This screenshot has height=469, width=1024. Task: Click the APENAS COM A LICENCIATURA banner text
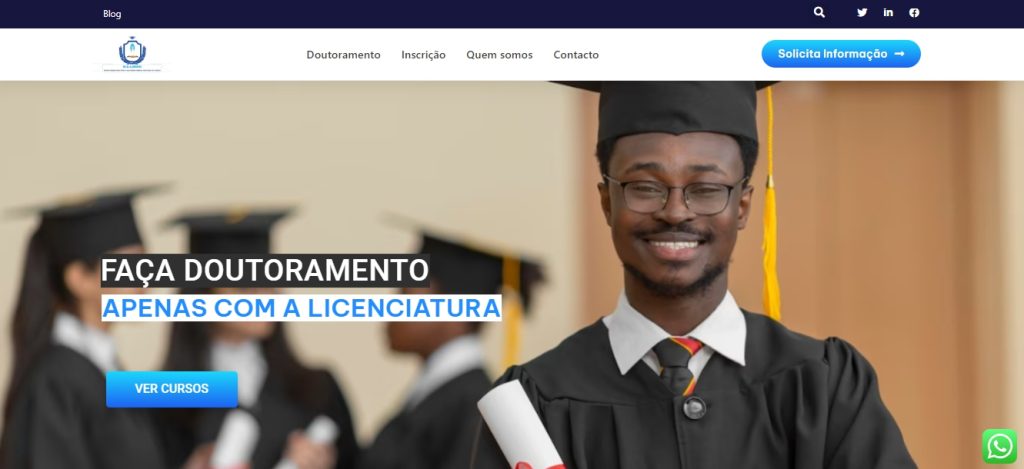[301, 308]
